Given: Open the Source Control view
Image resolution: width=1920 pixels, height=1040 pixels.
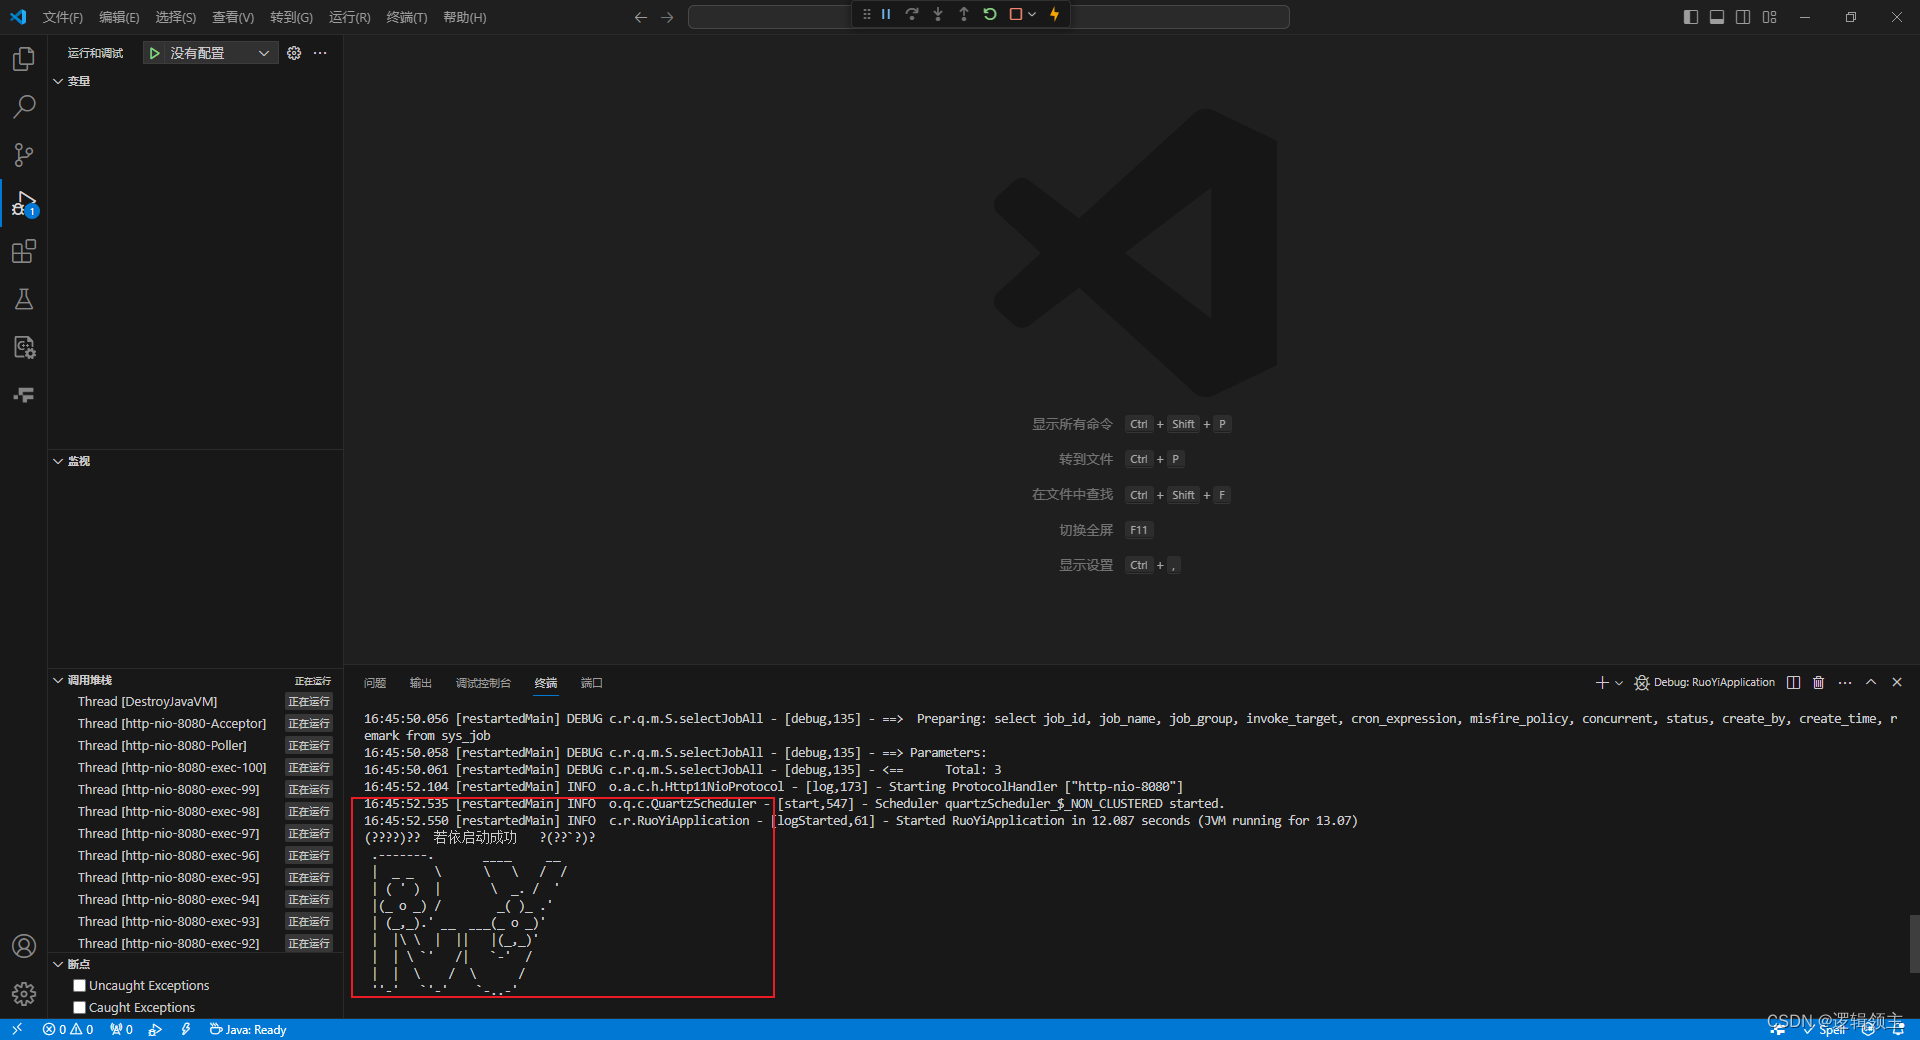Looking at the screenshot, I should click(24, 155).
